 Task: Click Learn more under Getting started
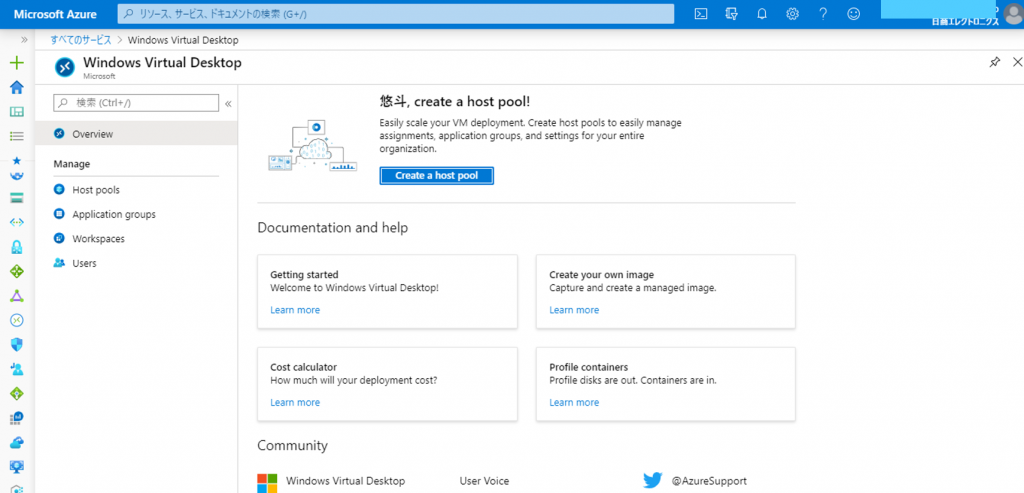(295, 310)
